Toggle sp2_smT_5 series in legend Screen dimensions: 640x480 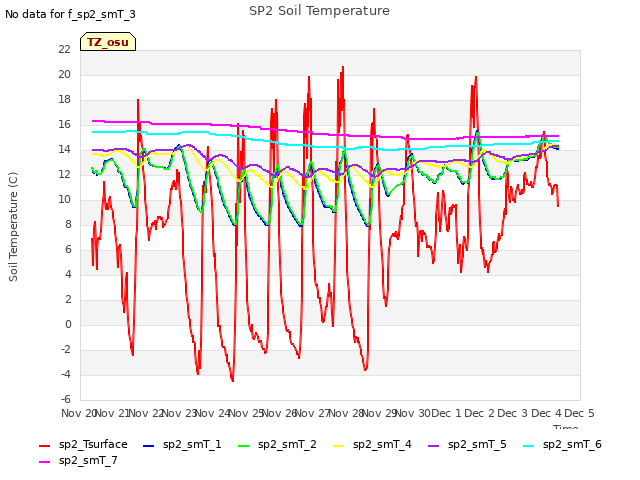click(467, 444)
